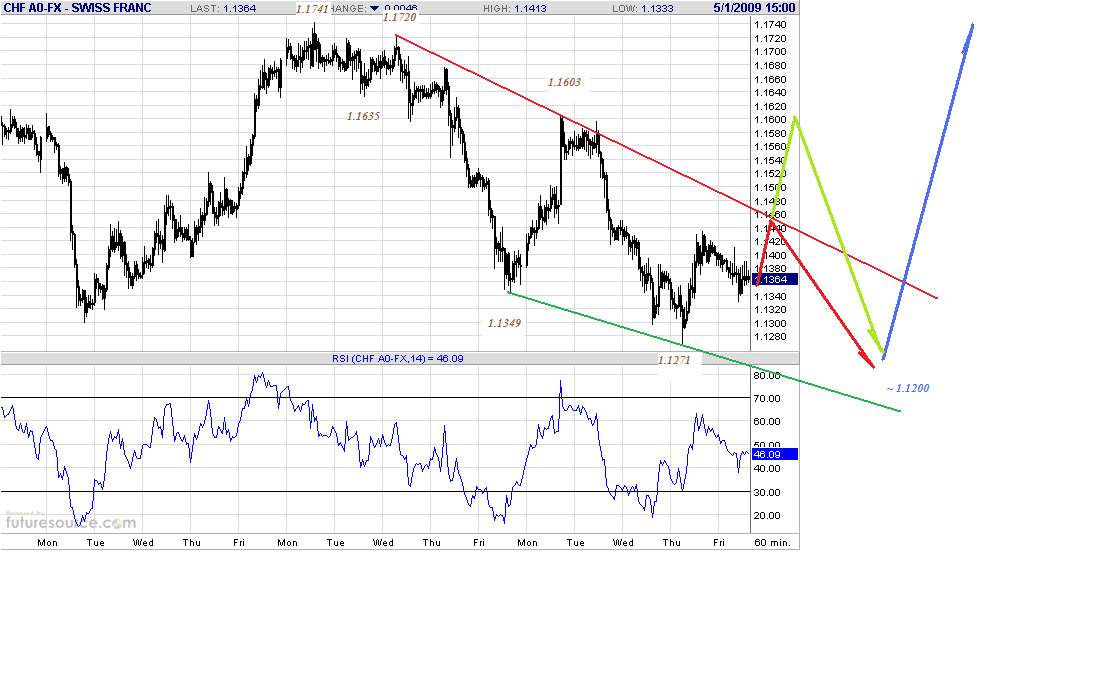Click the 80.00 RSI axis label
1102x699 pixels.
pyautogui.click(x=767, y=376)
